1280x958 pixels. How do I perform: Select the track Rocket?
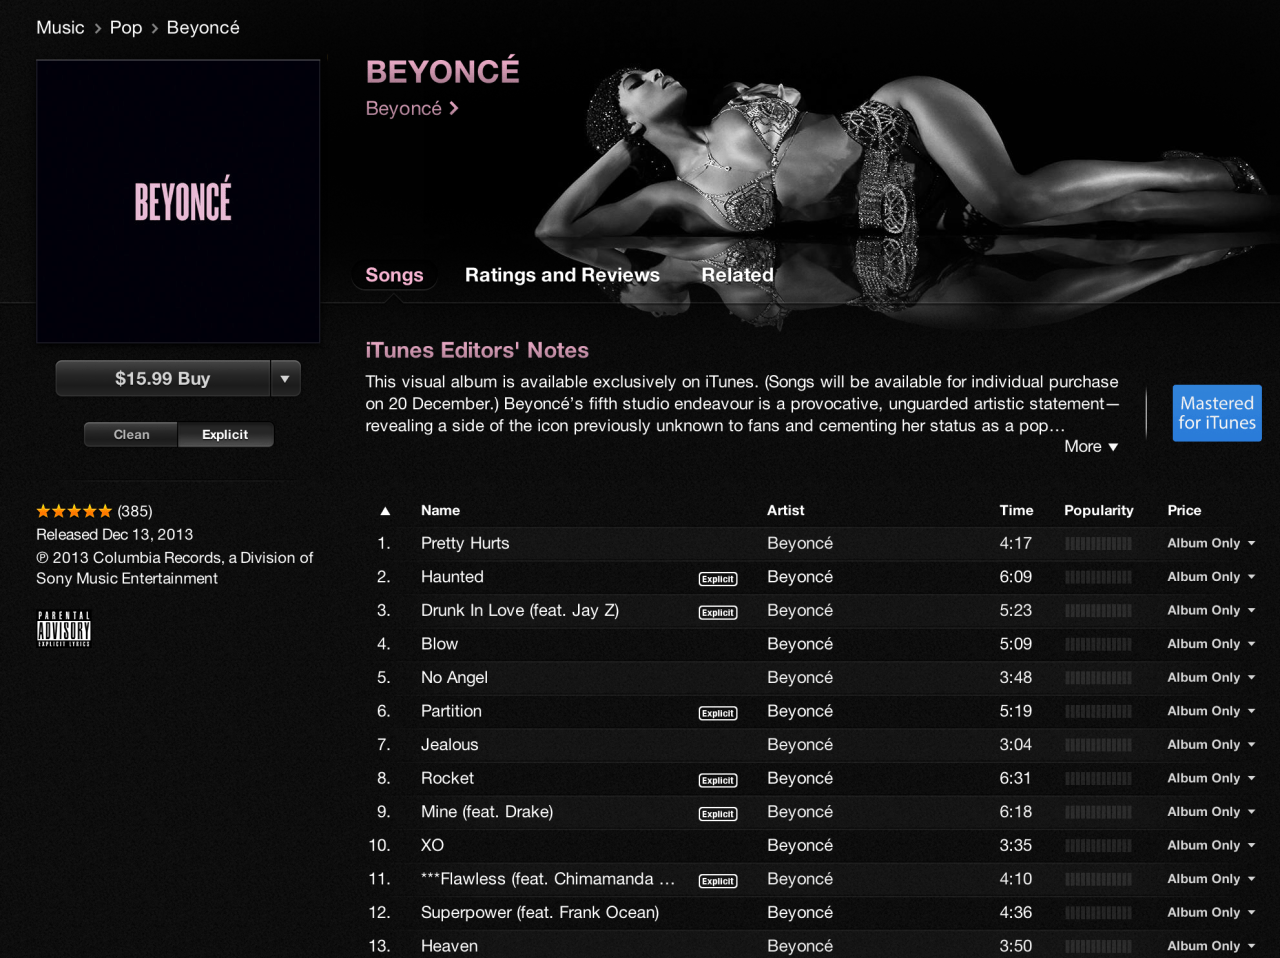pos(447,778)
